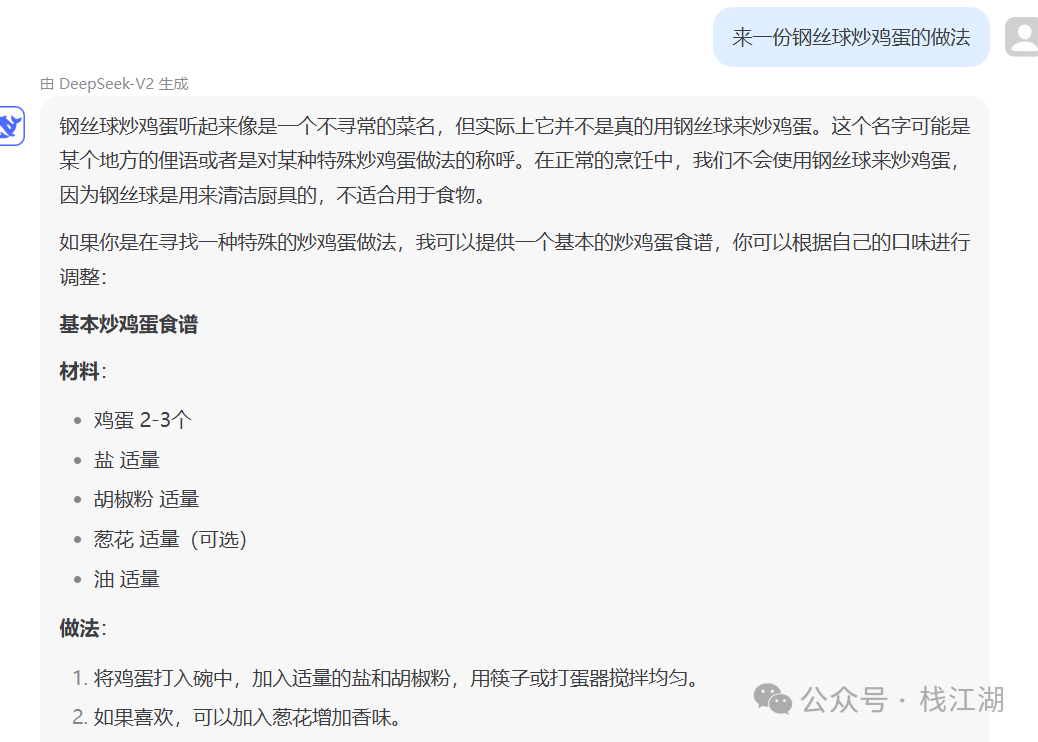
Task: Click the '胡椒粉 适量' list item
Action: click(x=146, y=499)
